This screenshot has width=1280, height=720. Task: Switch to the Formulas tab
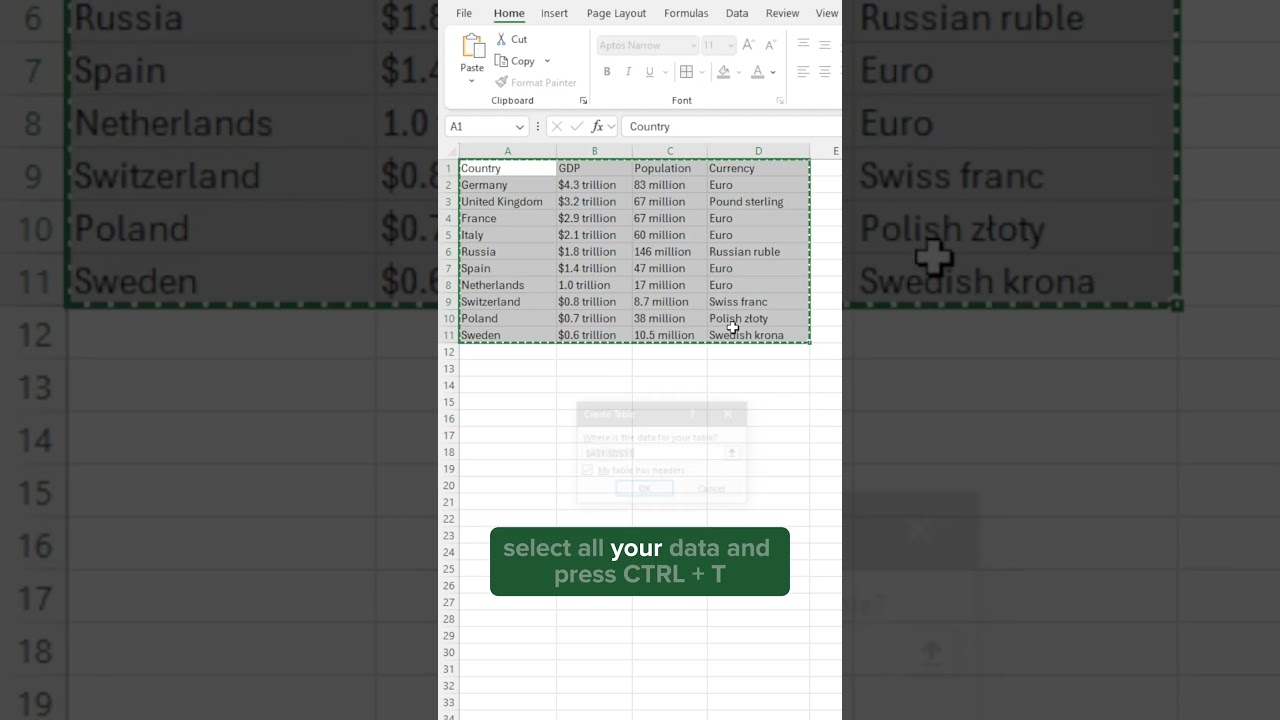[x=686, y=13]
